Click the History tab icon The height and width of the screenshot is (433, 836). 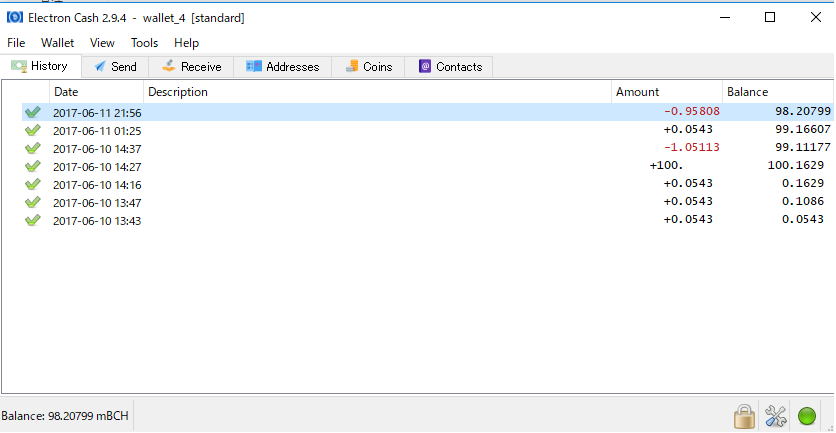[x=19, y=66]
